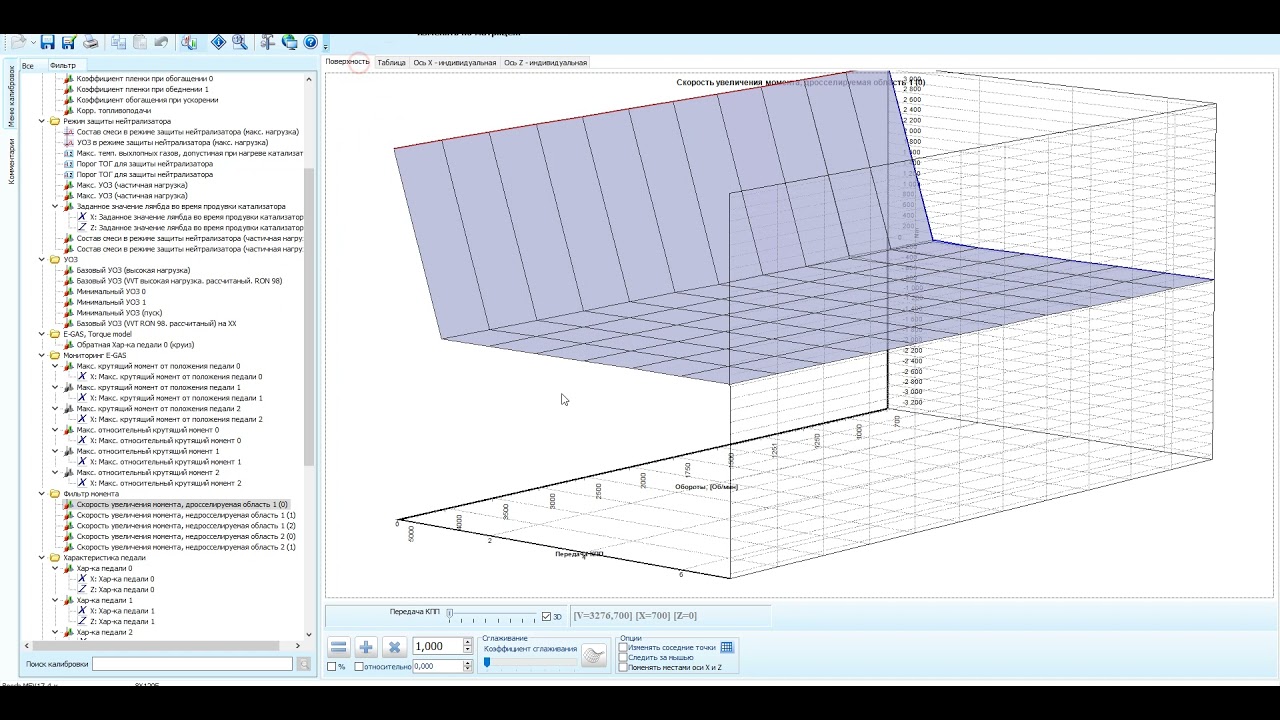The image size is (1280, 720).
Task: Select 'Базовый УОЗ (высокая нагрузка)' tree item
Action: 133,270
